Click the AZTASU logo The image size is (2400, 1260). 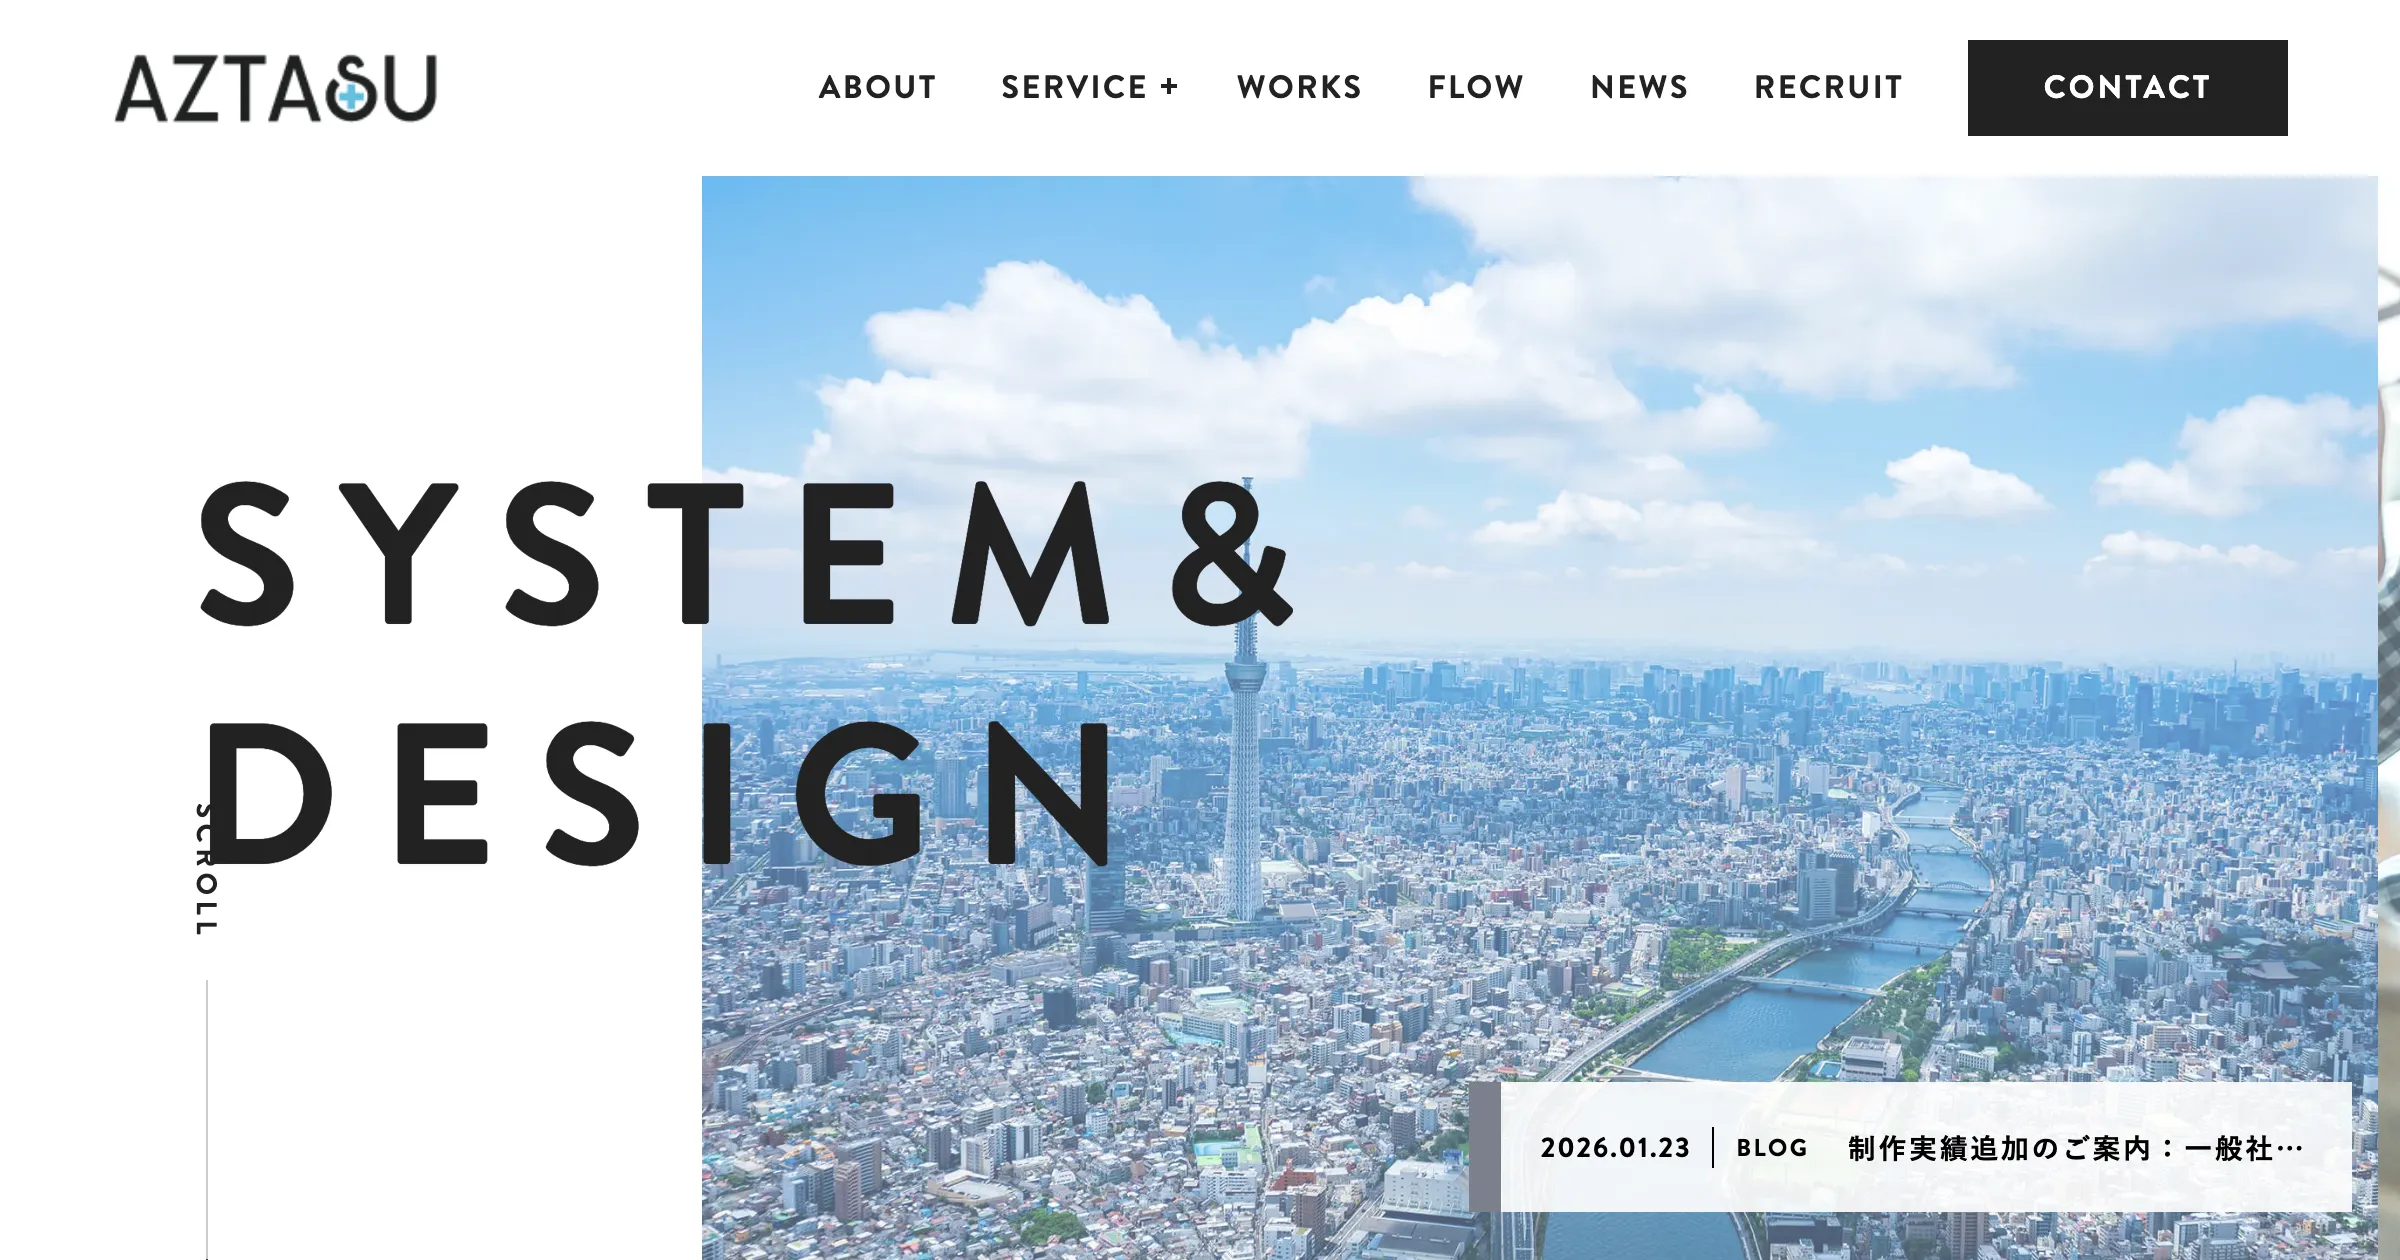tap(276, 88)
